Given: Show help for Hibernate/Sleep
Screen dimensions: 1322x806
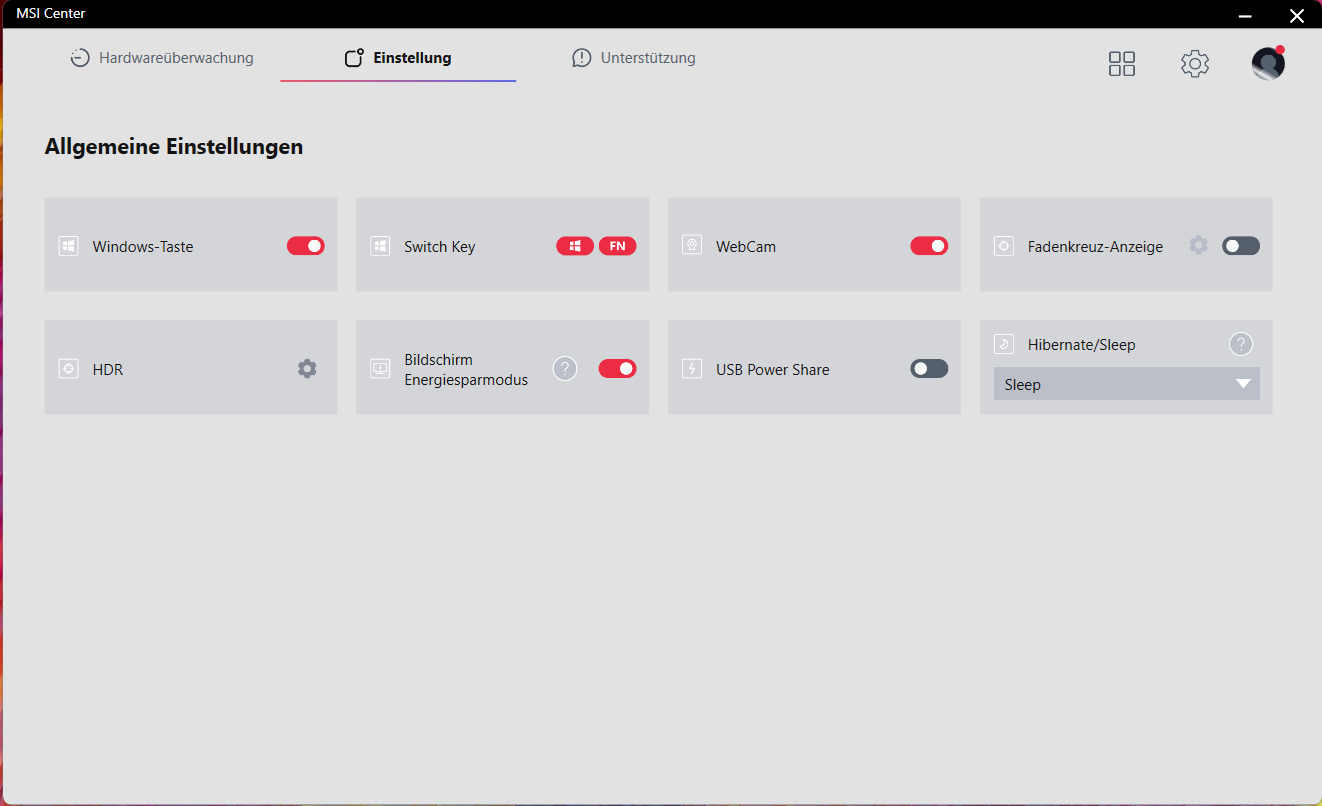Looking at the screenshot, I should [x=1240, y=344].
